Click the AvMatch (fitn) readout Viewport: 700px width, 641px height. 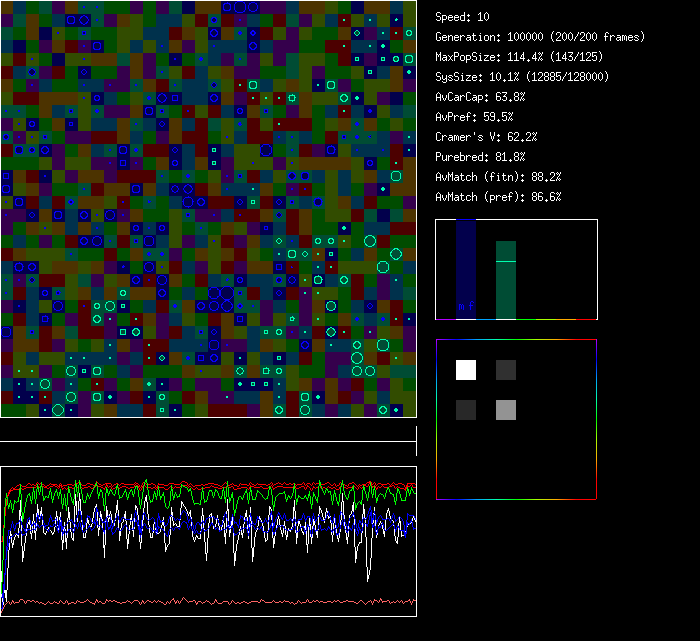[x=498, y=177]
